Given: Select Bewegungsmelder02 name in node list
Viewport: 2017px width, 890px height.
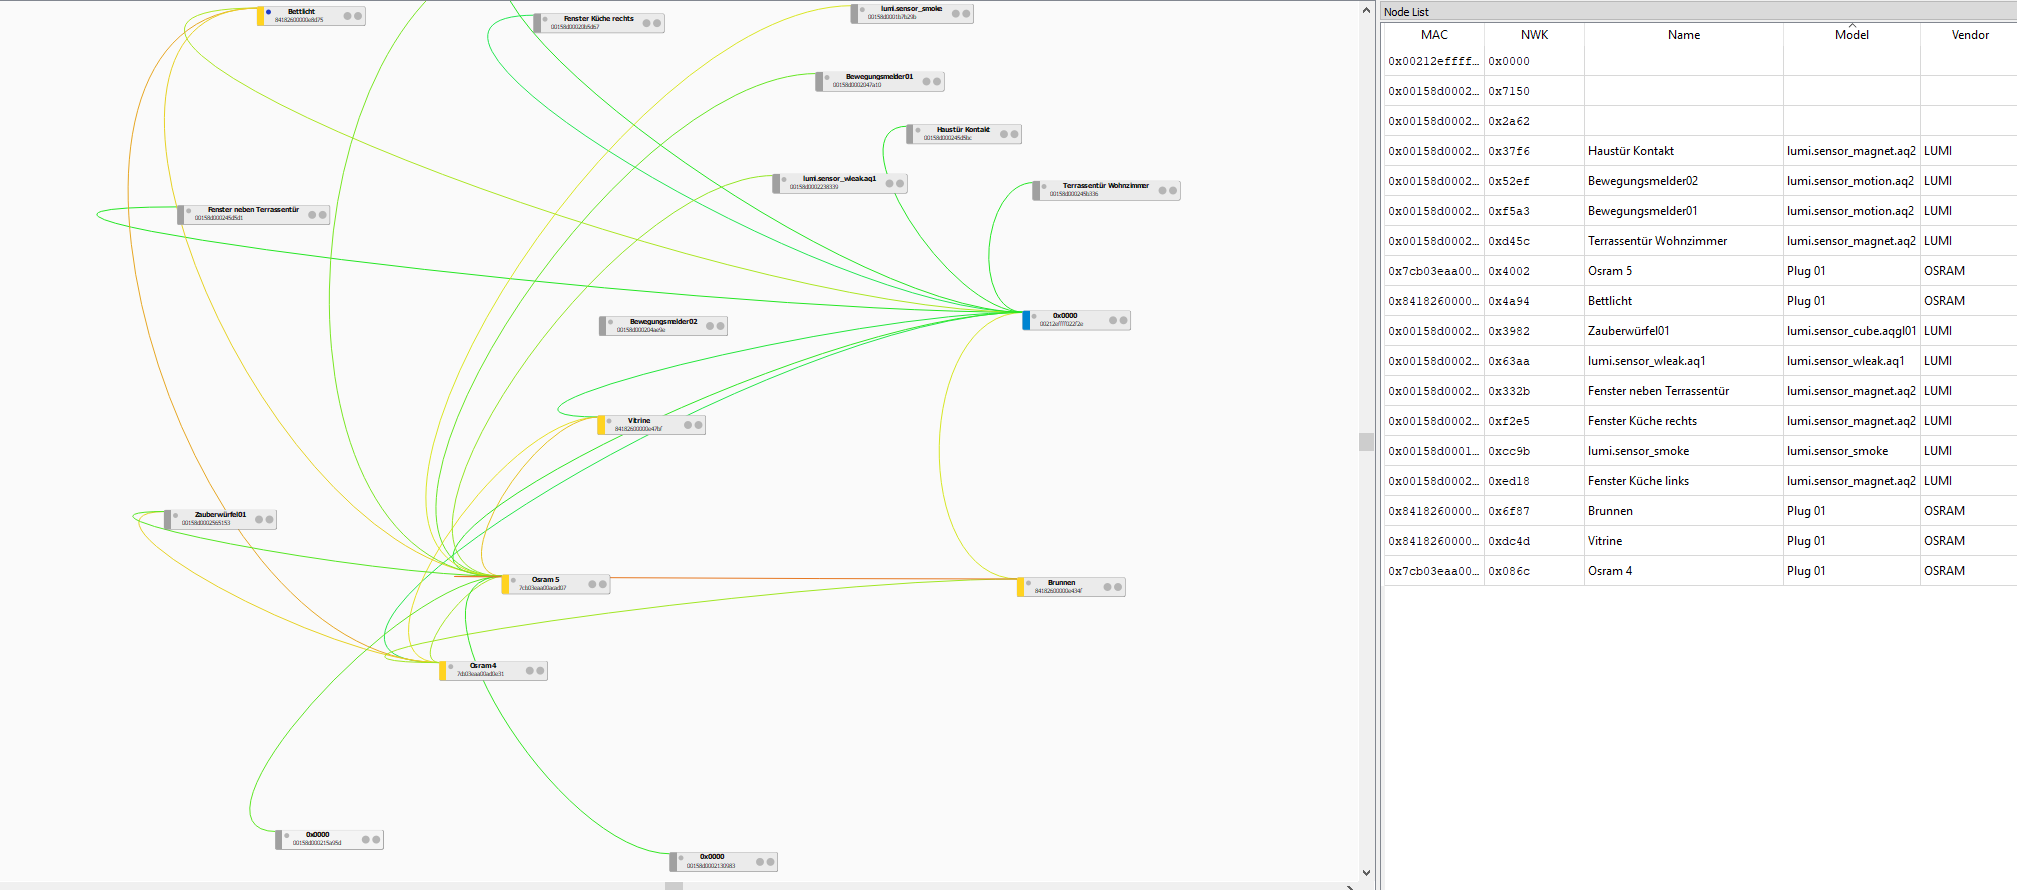Looking at the screenshot, I should 1684,181.
